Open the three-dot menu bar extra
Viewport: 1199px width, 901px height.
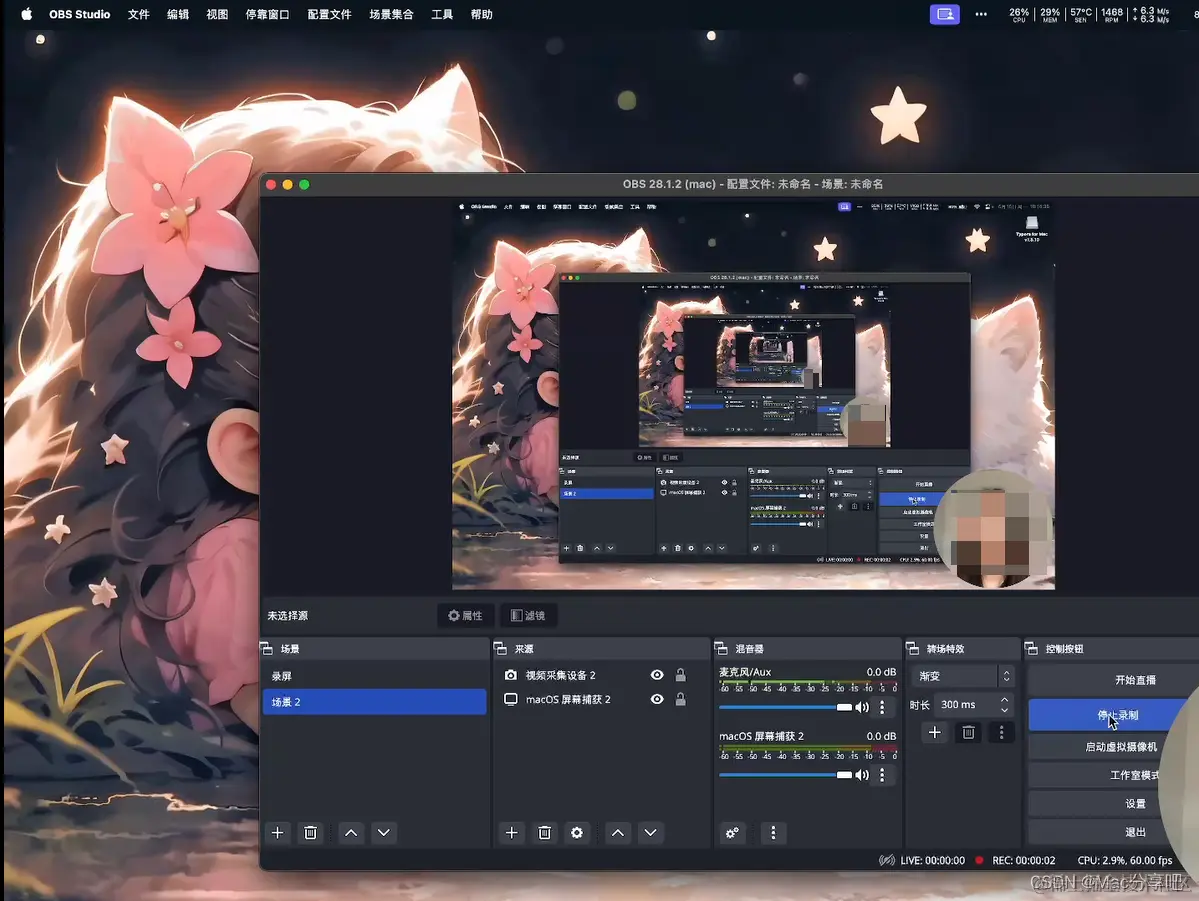981,14
